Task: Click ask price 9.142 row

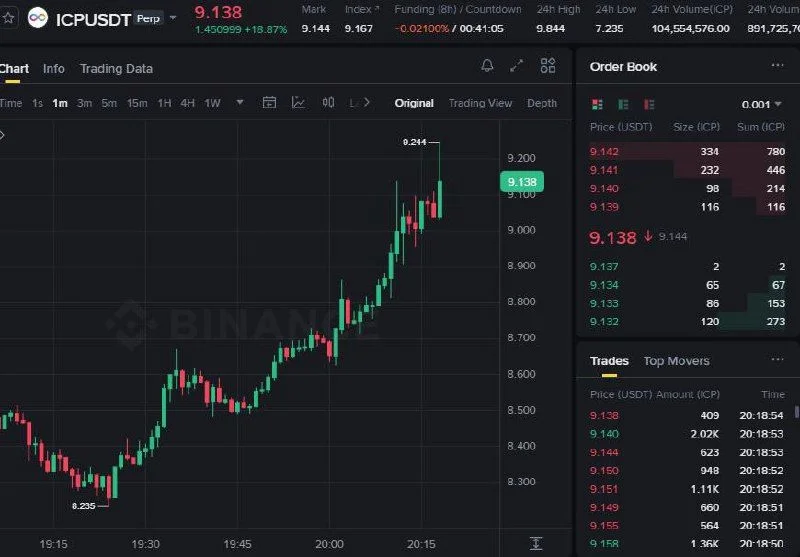Action: (687, 151)
